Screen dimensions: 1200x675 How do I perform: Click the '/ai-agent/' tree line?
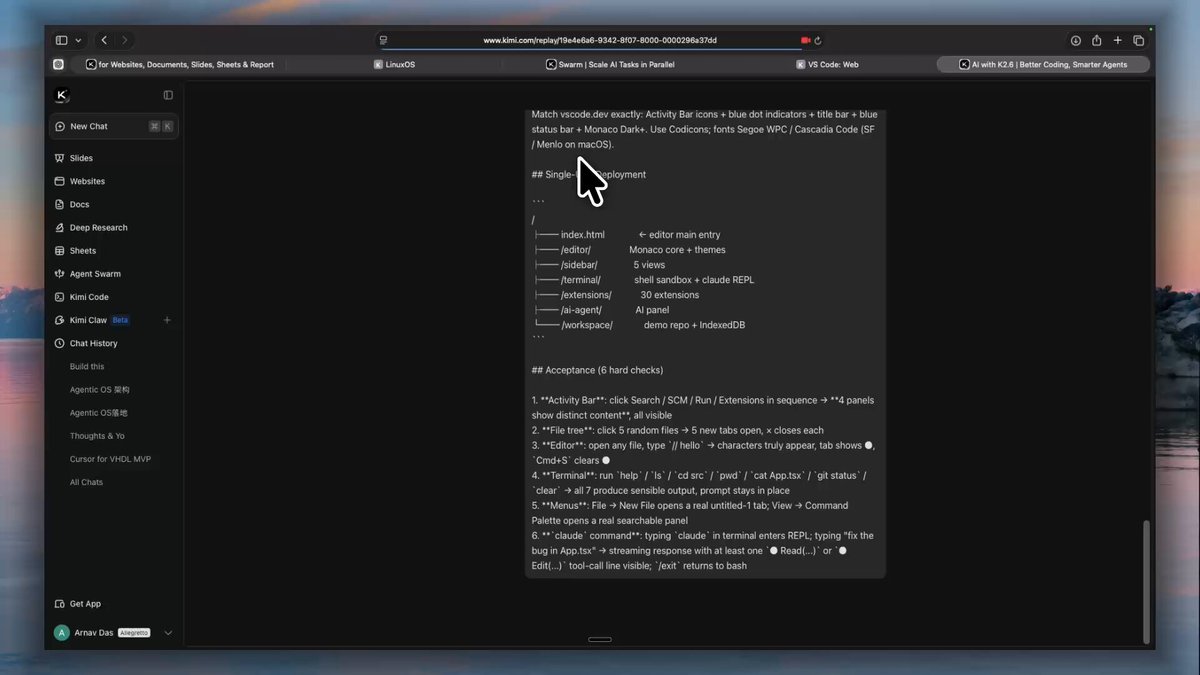point(601,310)
